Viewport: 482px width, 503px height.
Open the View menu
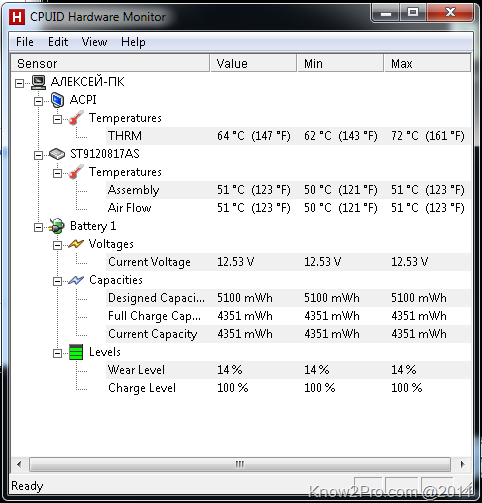[x=95, y=42]
